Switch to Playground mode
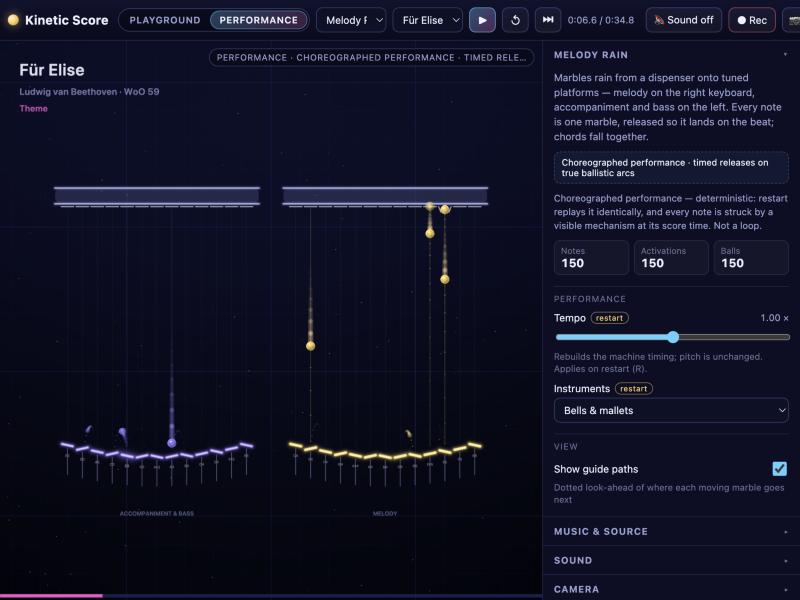Viewport: 800px width, 600px height. (165, 20)
